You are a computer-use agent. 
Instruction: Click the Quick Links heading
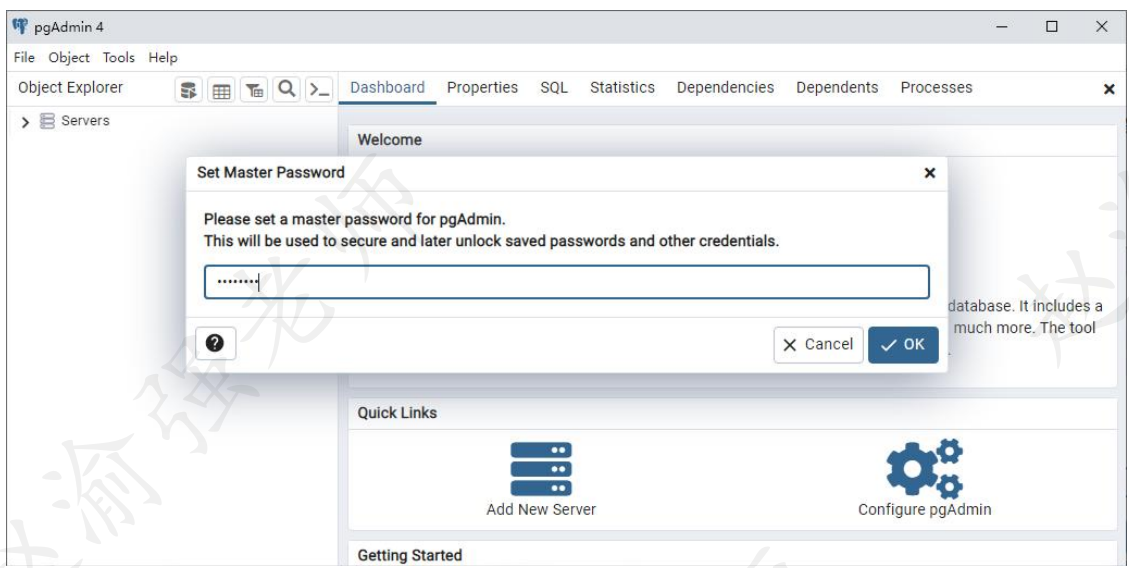tap(397, 413)
